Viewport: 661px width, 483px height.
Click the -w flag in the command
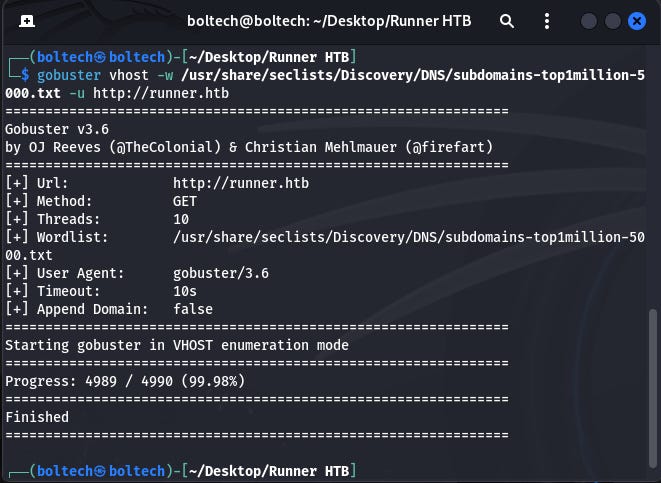tap(165, 75)
